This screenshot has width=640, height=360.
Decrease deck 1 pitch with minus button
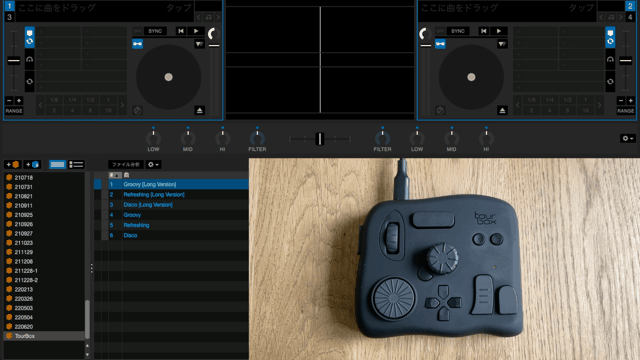[9, 100]
